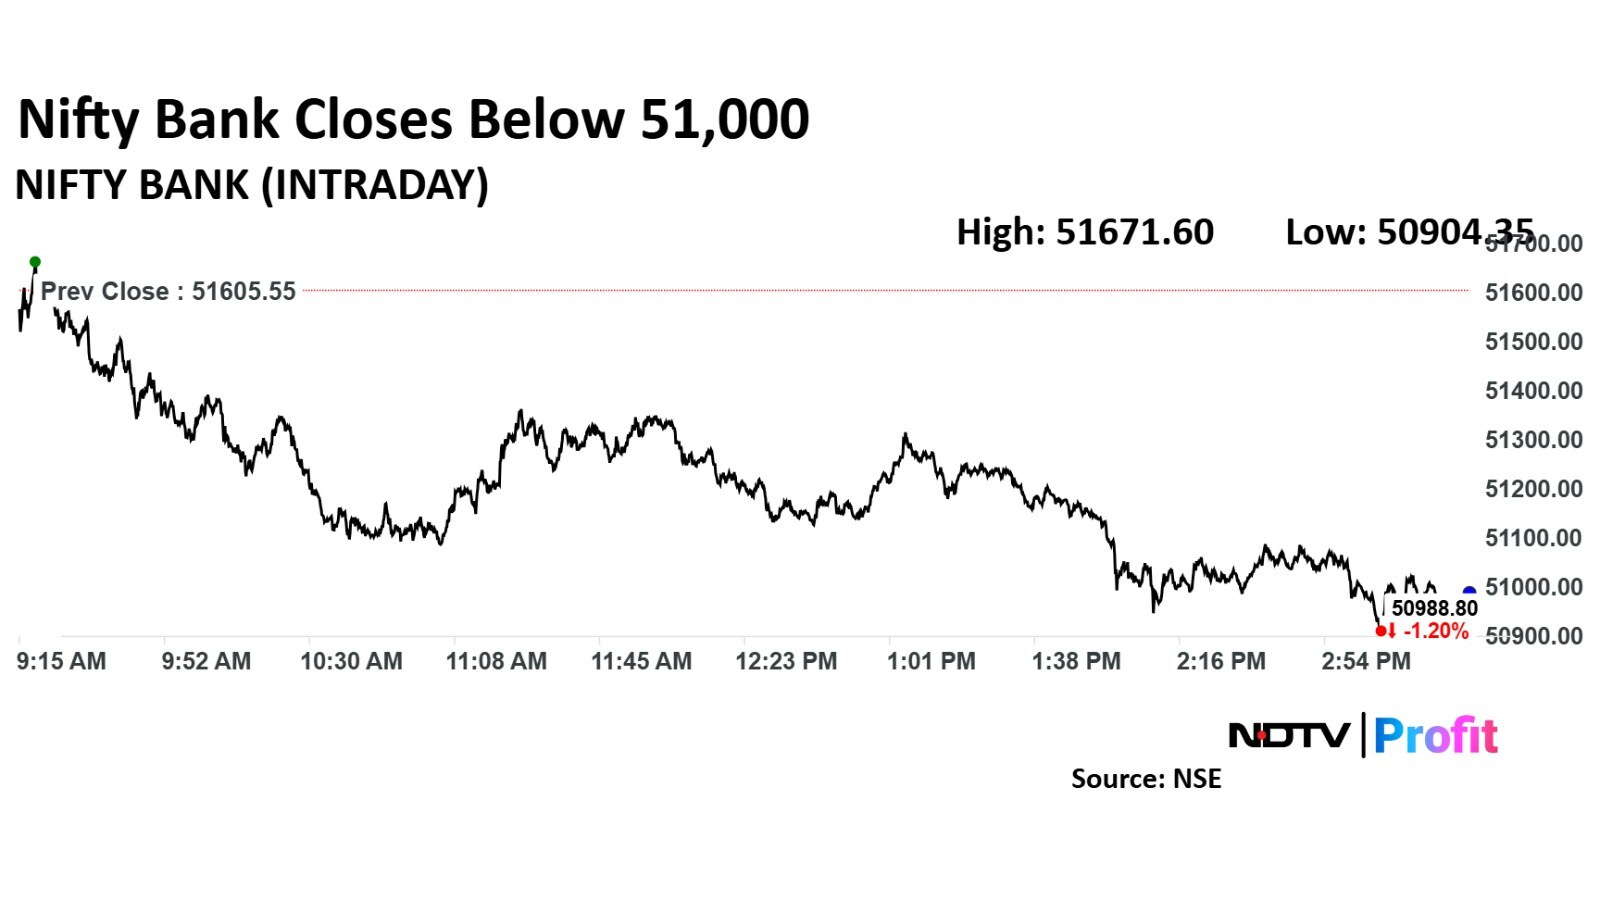This screenshot has width=1600, height=900.
Task: Select the 12:23 PM time axis label
Action: click(786, 661)
